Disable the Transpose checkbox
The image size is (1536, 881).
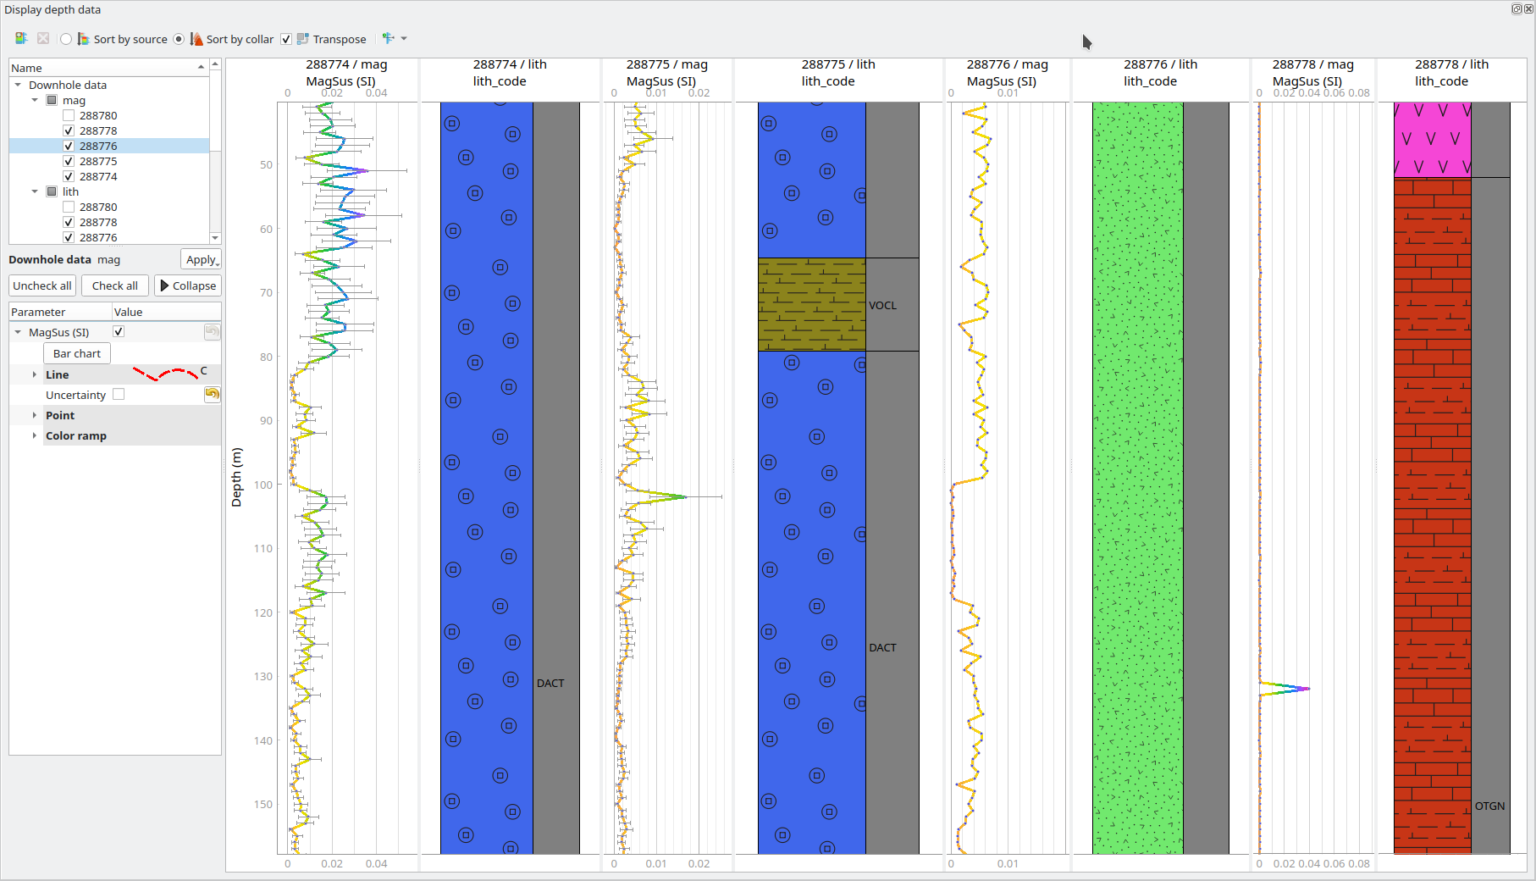coord(286,39)
